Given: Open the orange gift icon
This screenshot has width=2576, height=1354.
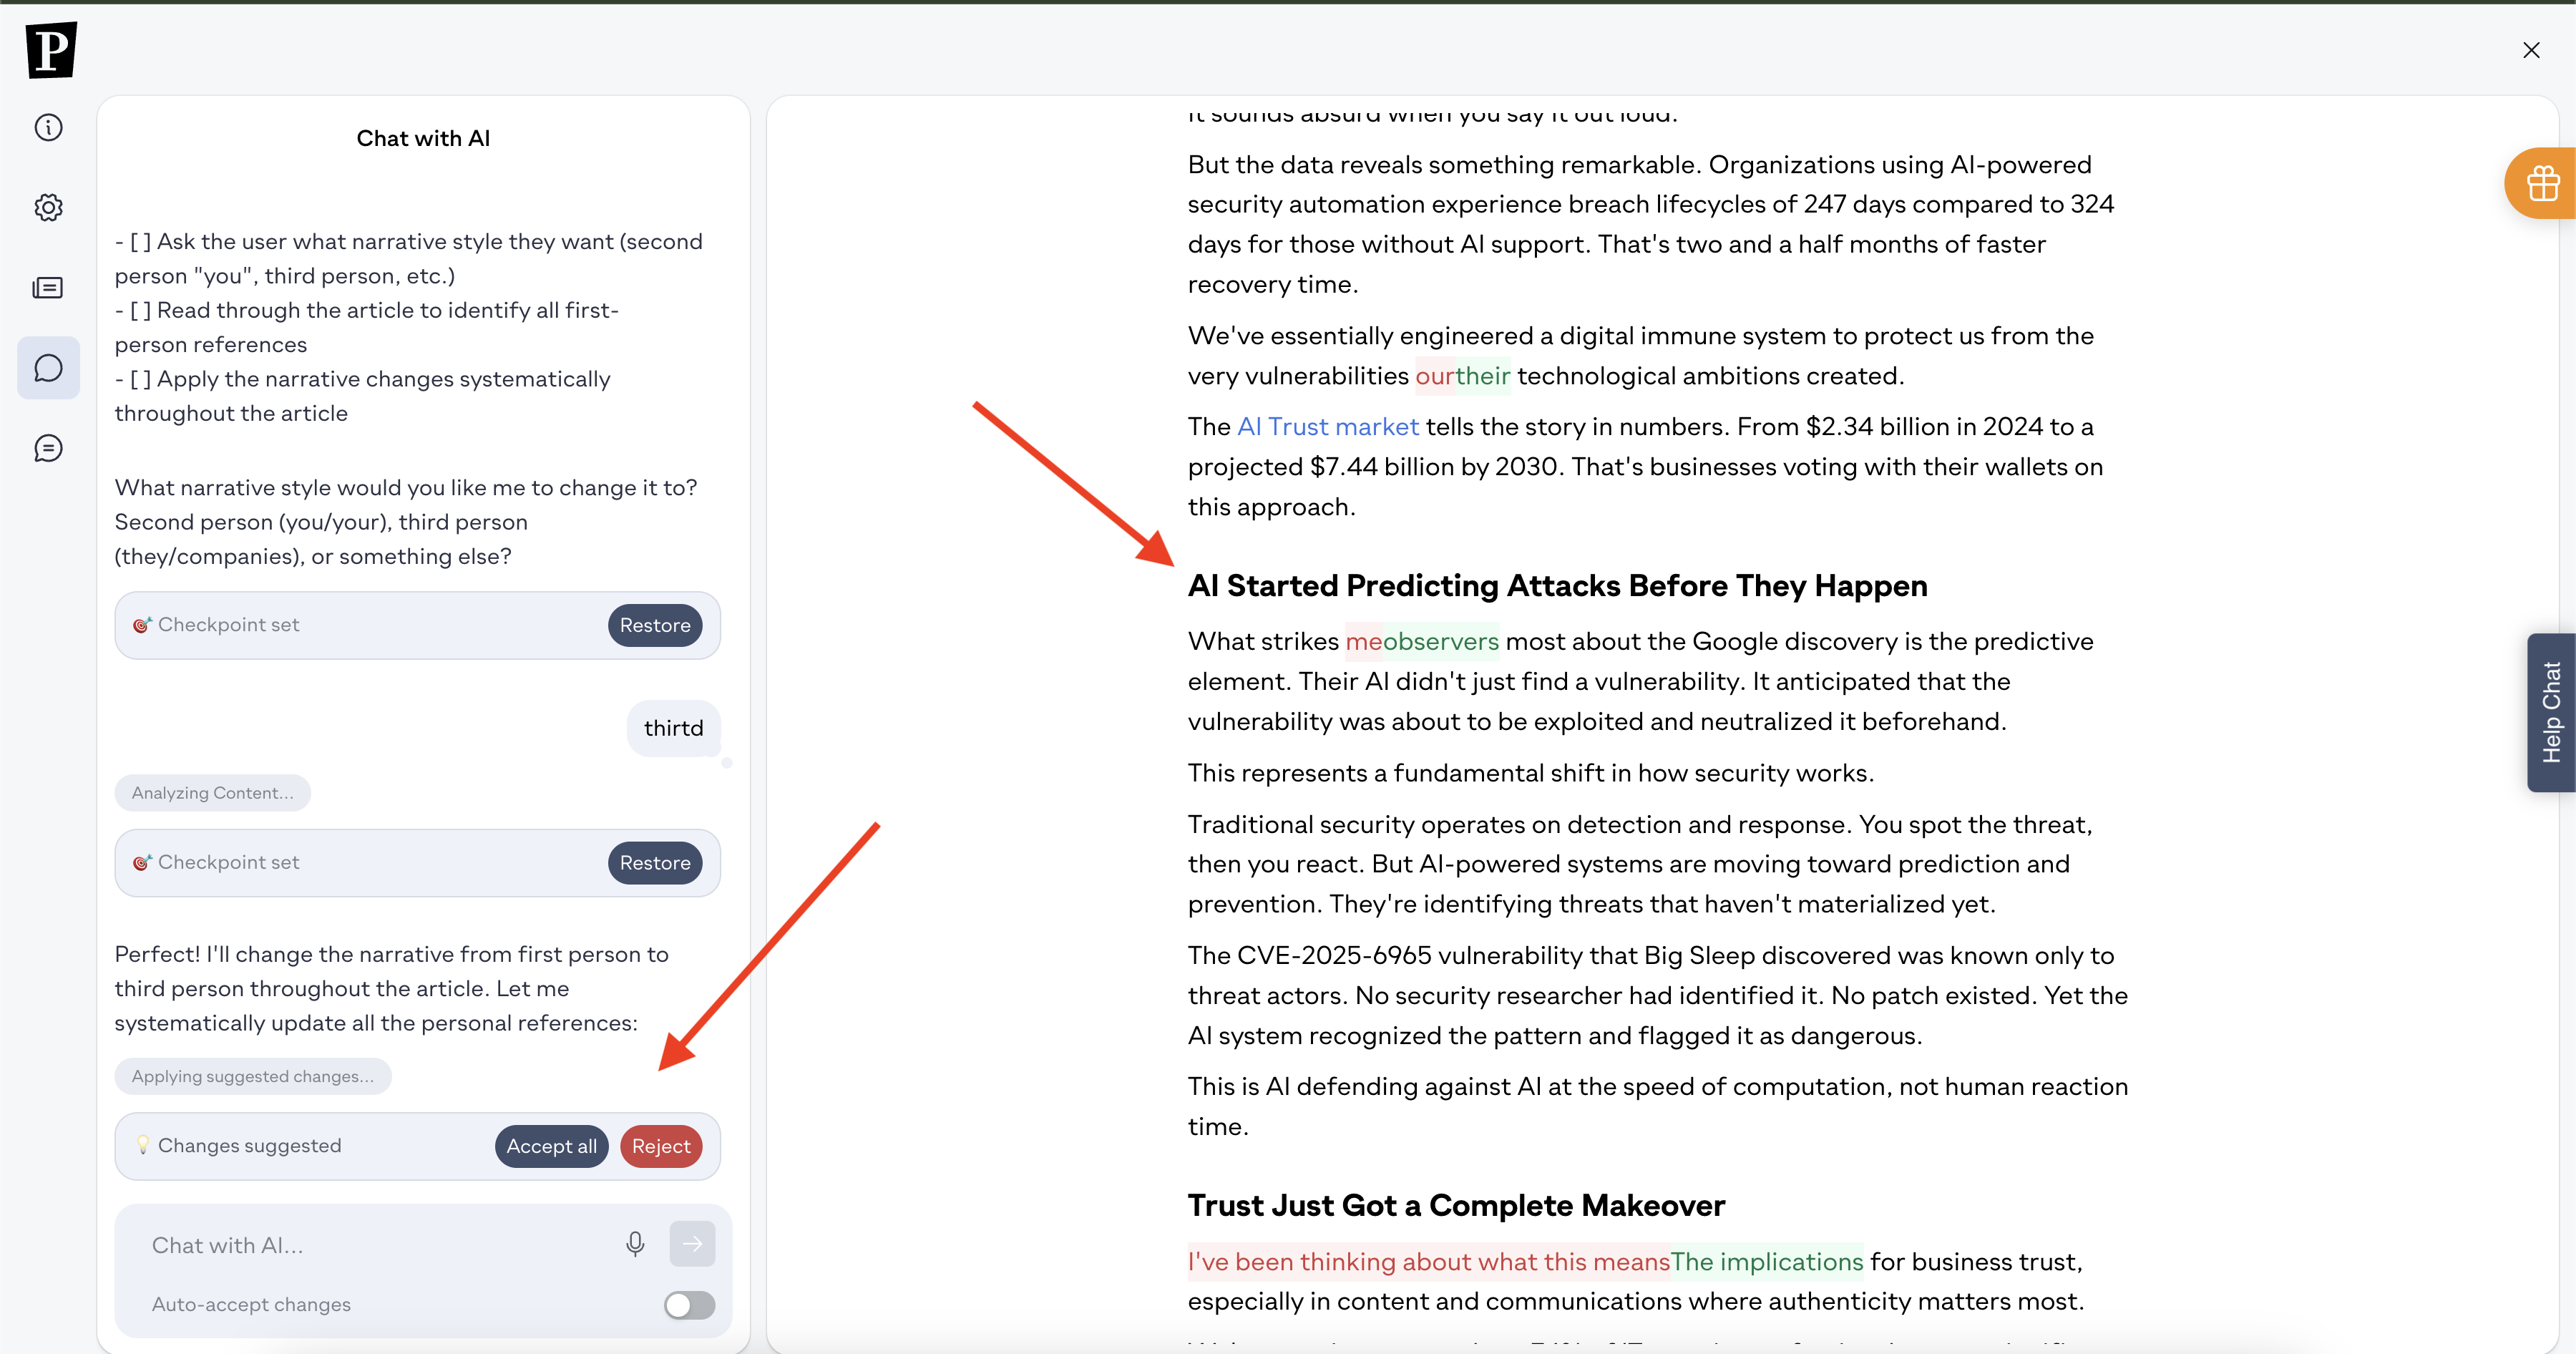Looking at the screenshot, I should click(2542, 184).
